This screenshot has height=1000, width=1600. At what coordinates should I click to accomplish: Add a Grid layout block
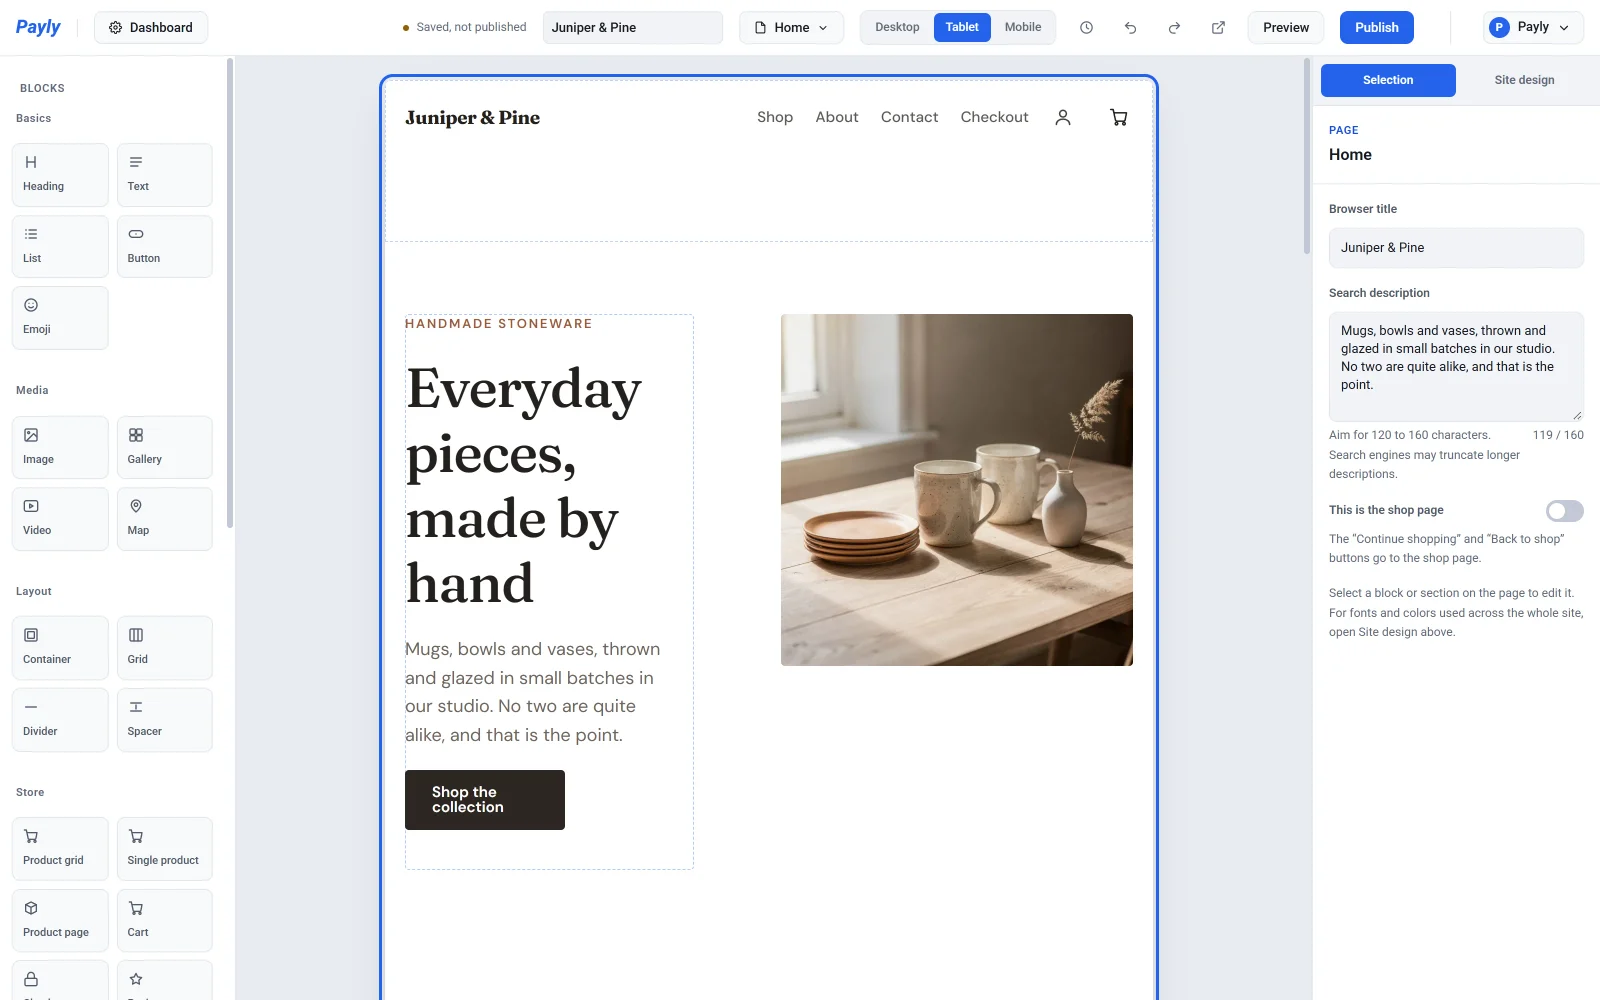[x=164, y=648]
